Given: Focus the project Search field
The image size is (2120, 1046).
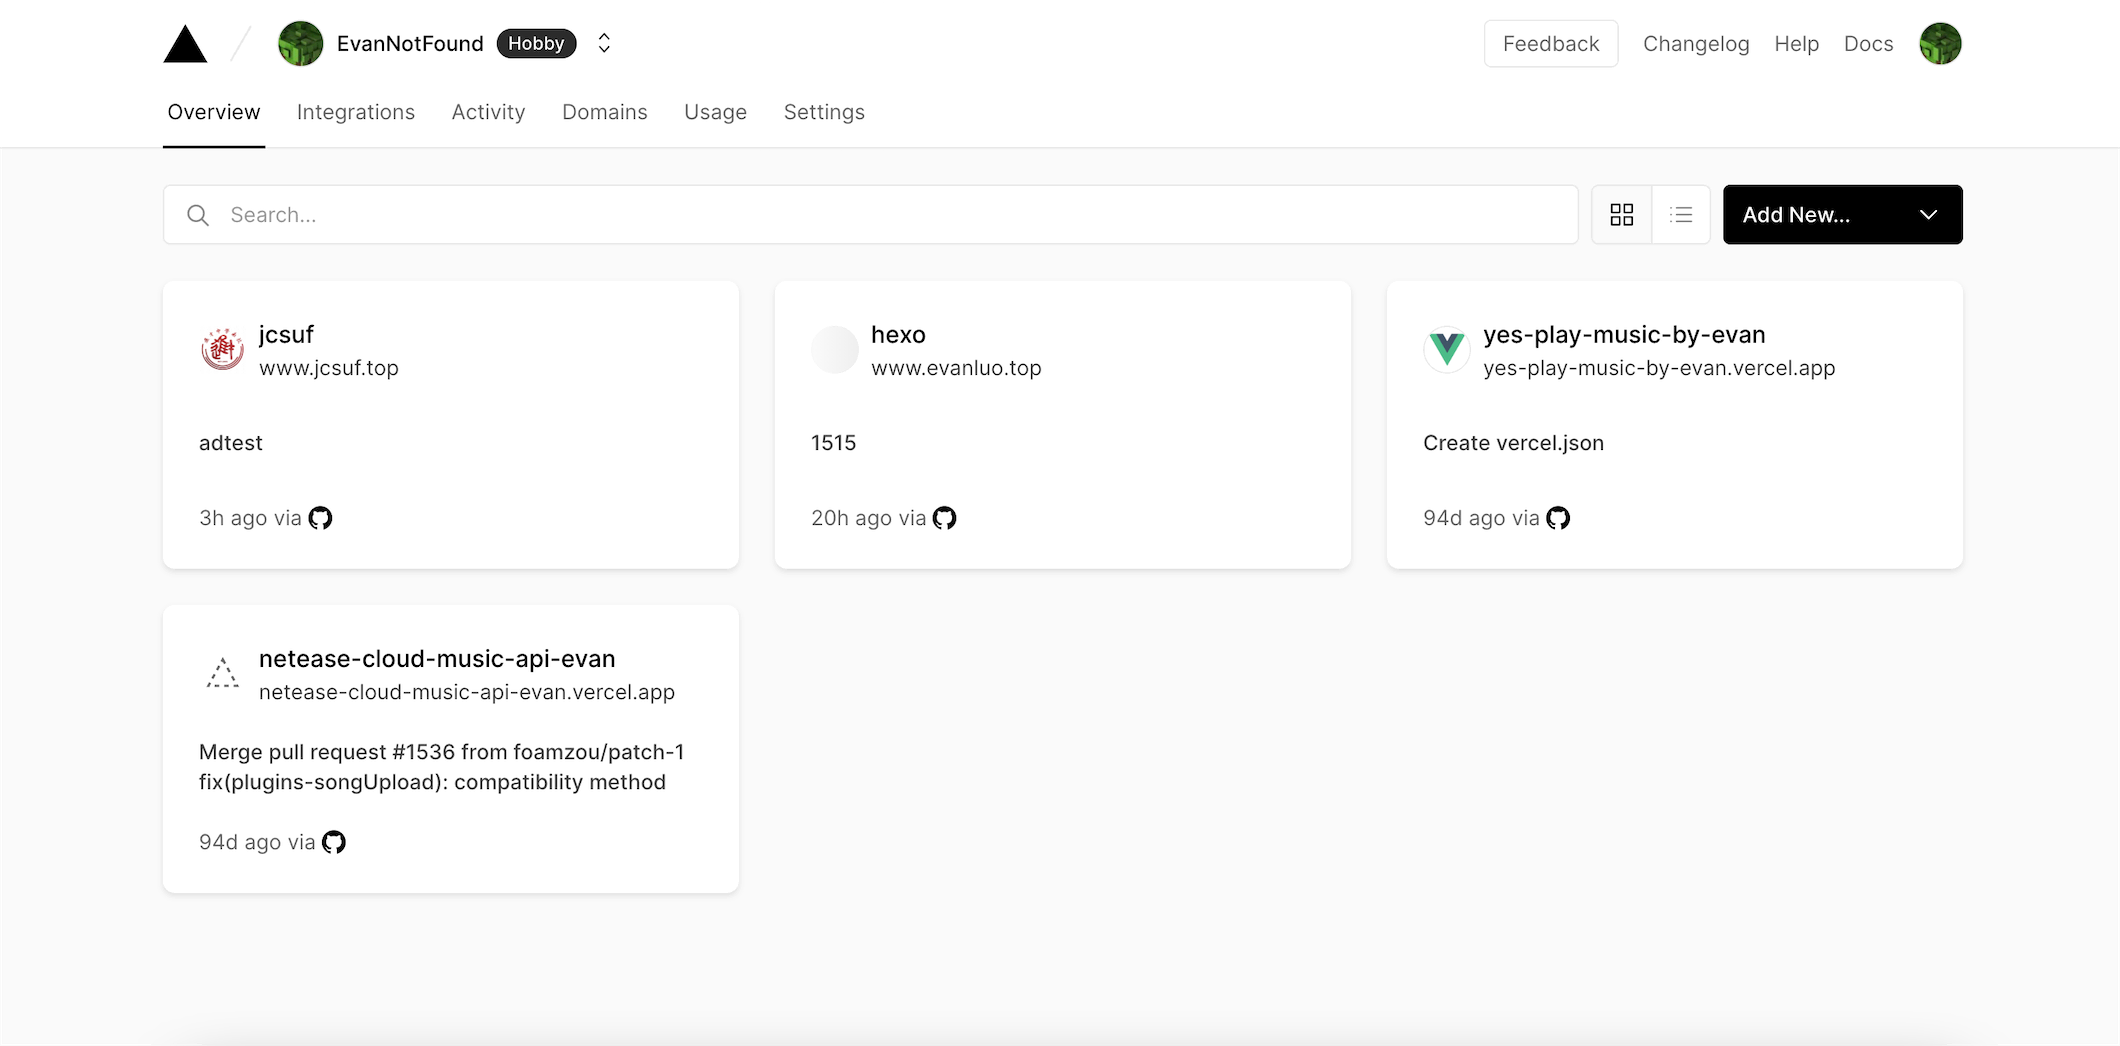Looking at the screenshot, I should click(x=870, y=214).
